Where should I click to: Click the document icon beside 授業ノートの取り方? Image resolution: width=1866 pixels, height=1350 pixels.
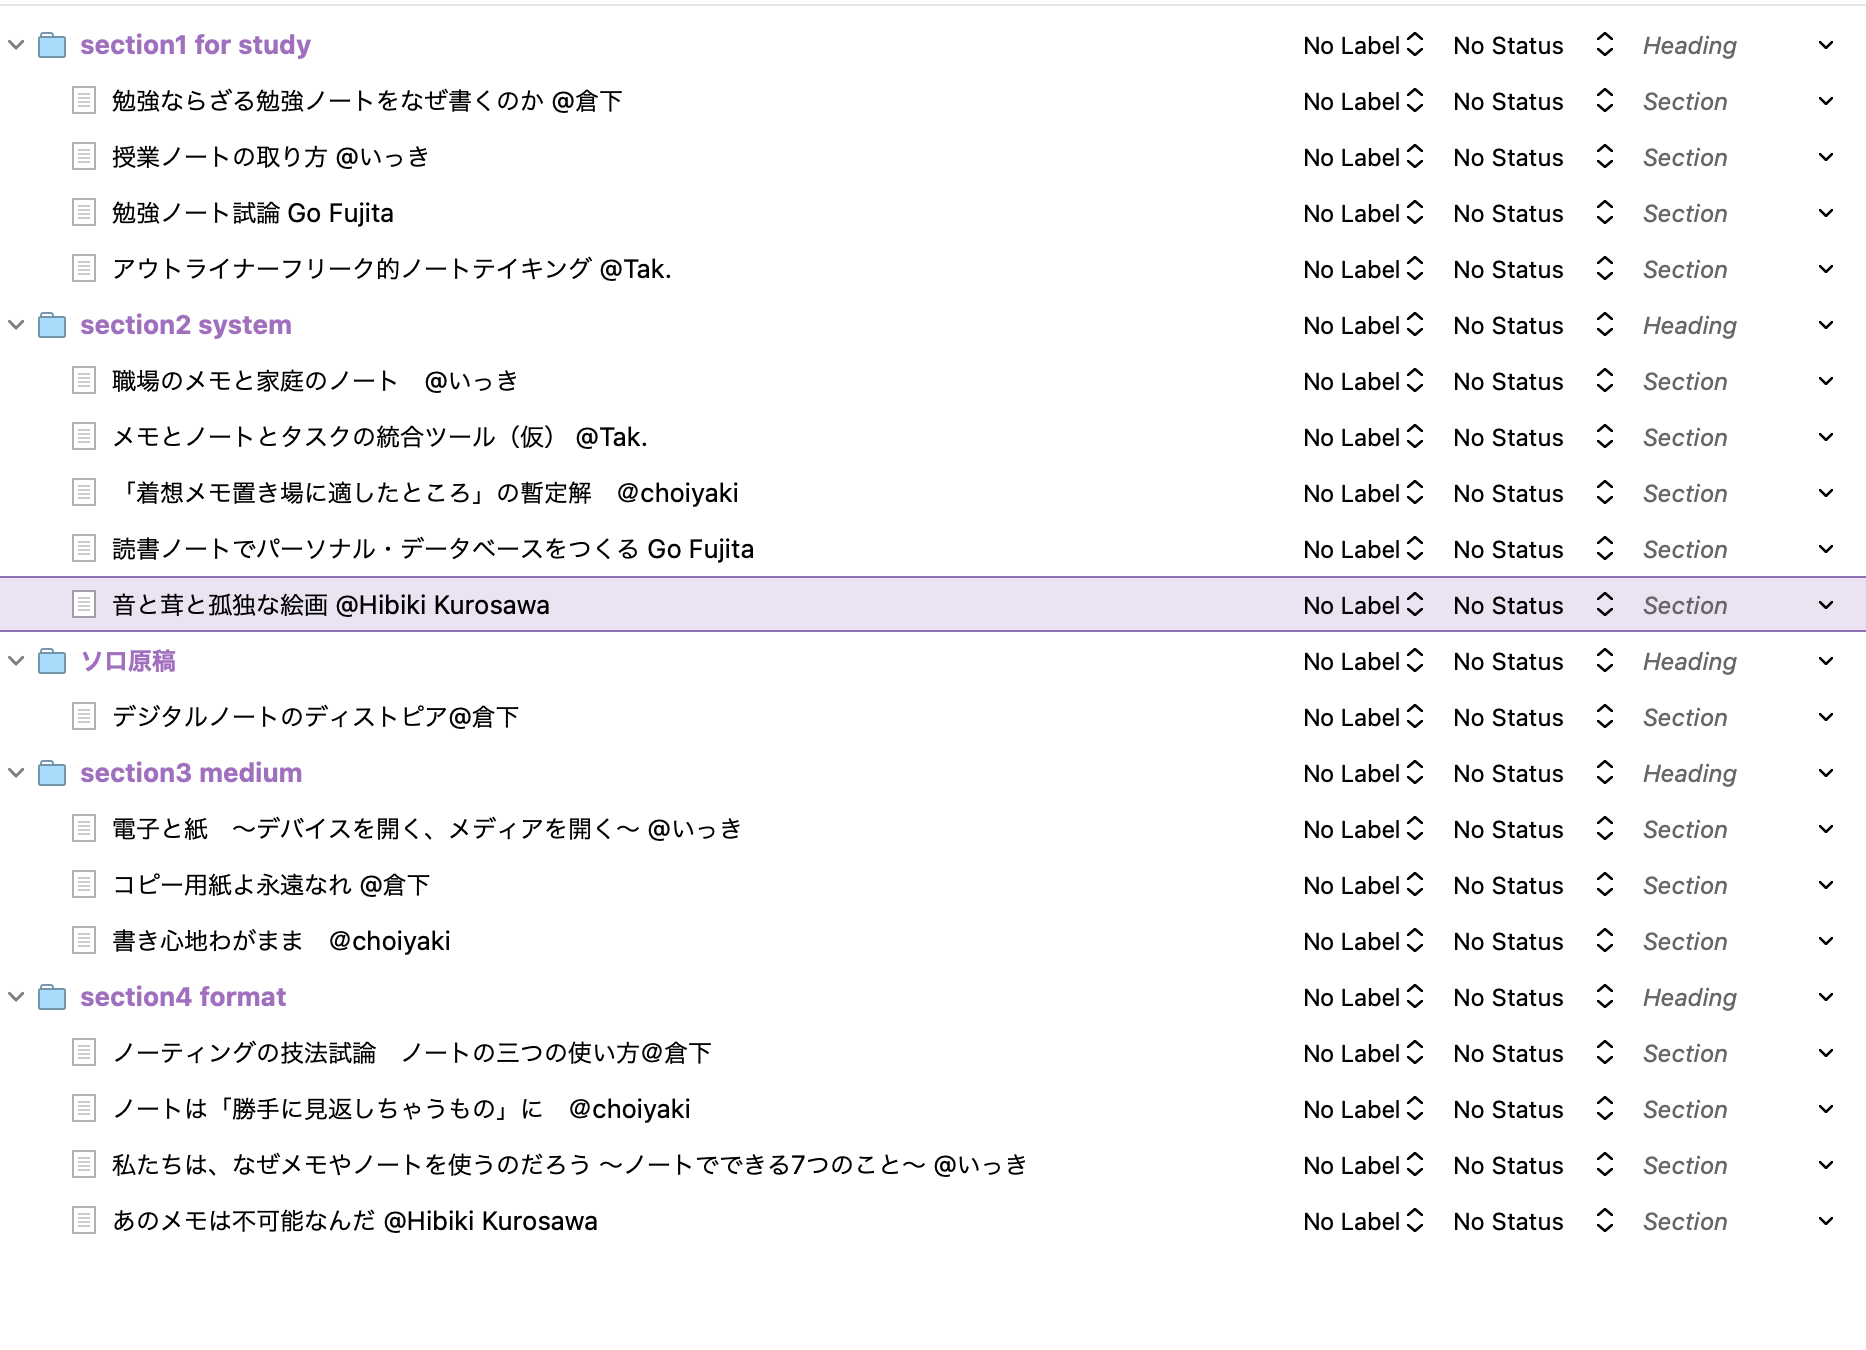(84, 156)
